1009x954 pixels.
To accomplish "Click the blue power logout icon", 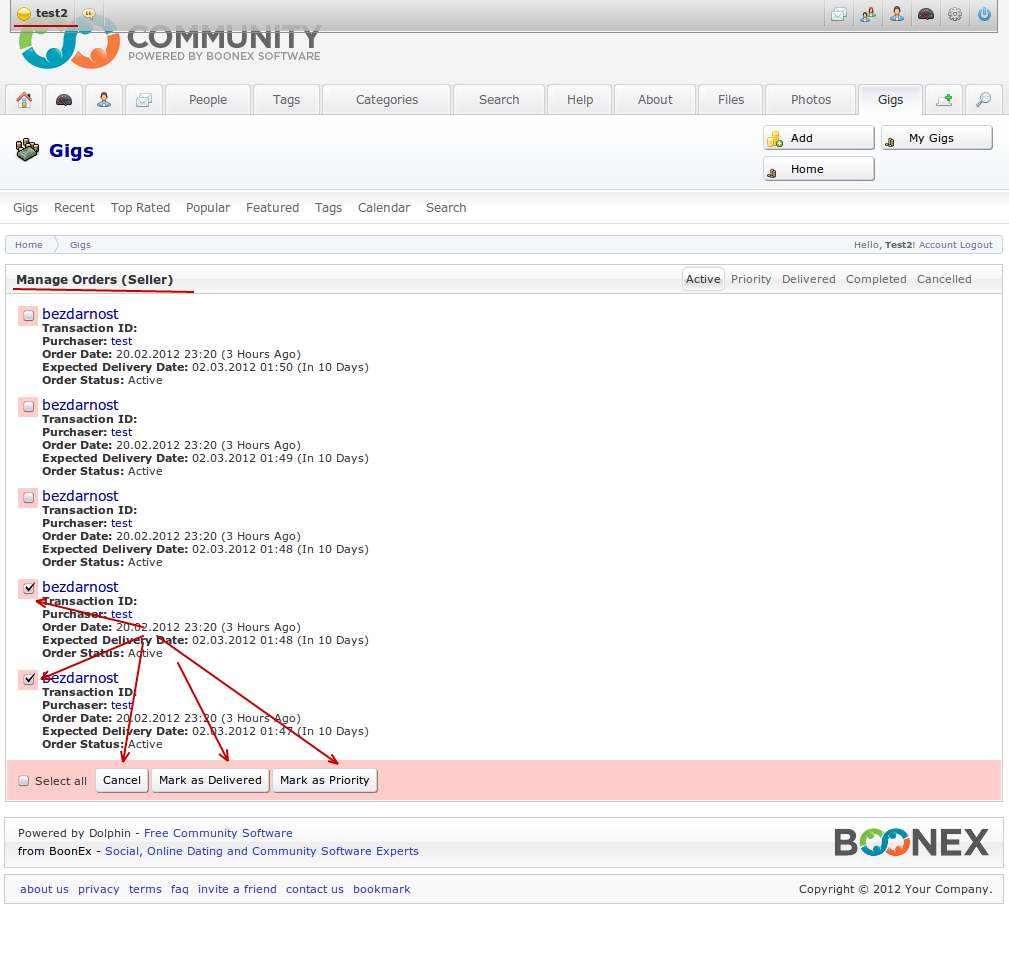I will (x=985, y=14).
